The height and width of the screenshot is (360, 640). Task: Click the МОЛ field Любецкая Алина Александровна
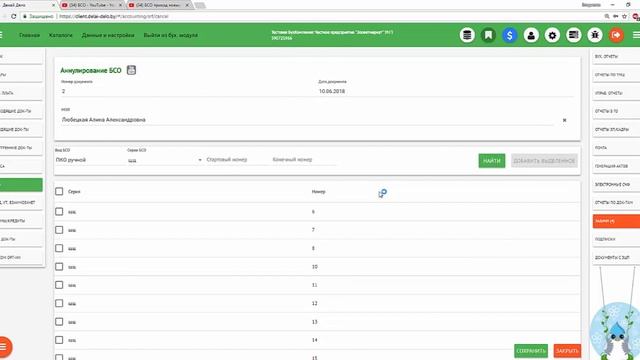pos(307,120)
